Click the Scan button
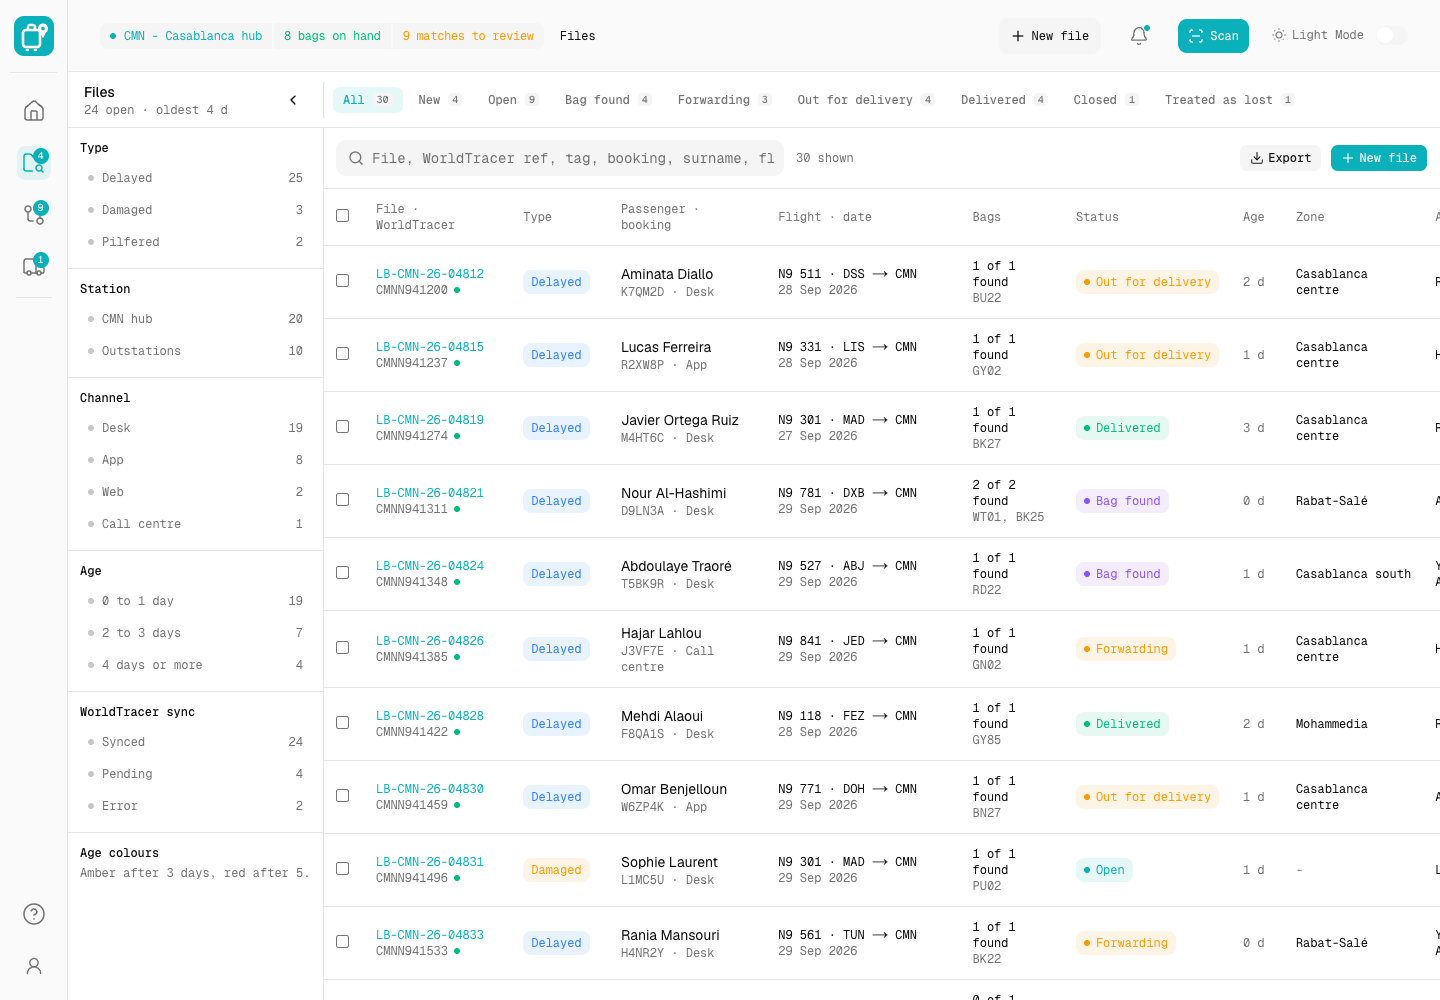 pos(1213,36)
